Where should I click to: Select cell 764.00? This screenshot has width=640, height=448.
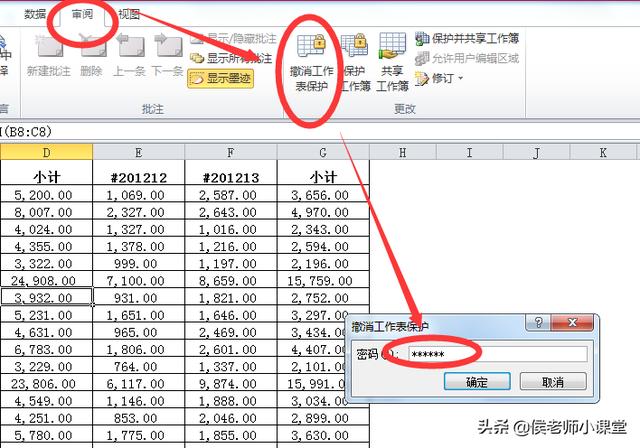139,366
